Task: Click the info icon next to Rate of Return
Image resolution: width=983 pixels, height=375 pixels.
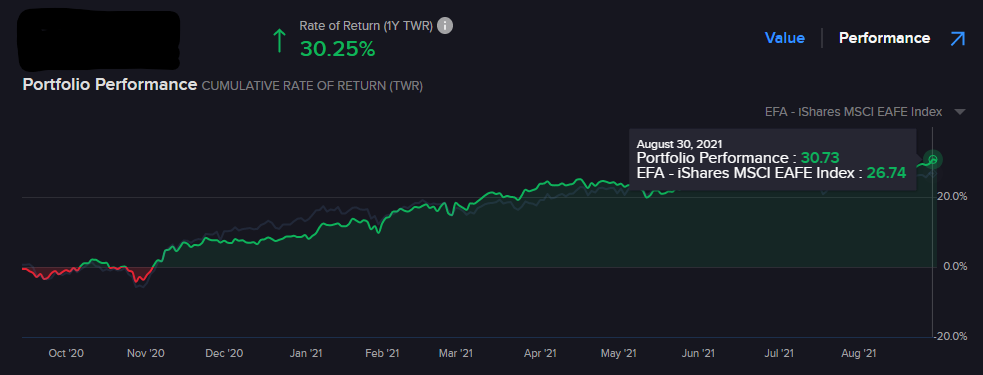Action: (444, 26)
